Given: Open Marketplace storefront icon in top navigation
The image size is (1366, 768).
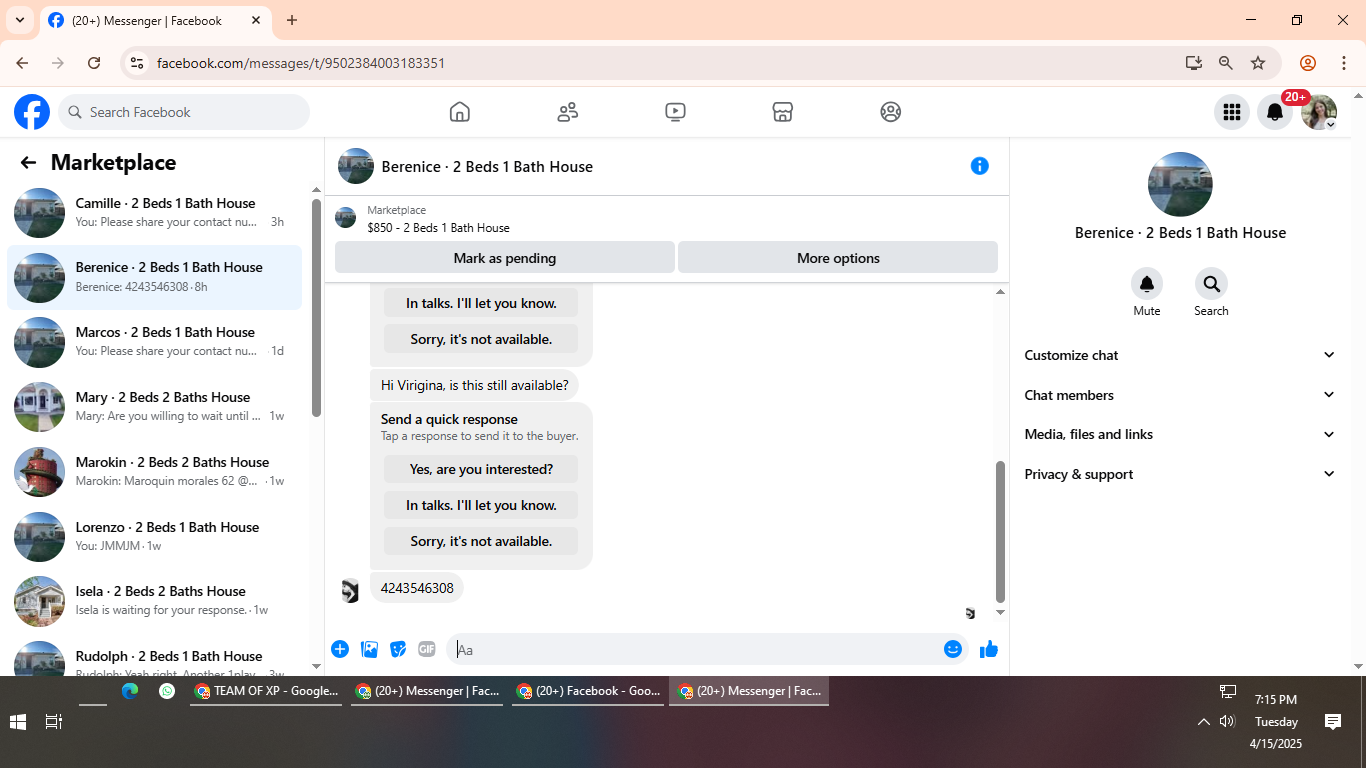Looking at the screenshot, I should point(783,112).
